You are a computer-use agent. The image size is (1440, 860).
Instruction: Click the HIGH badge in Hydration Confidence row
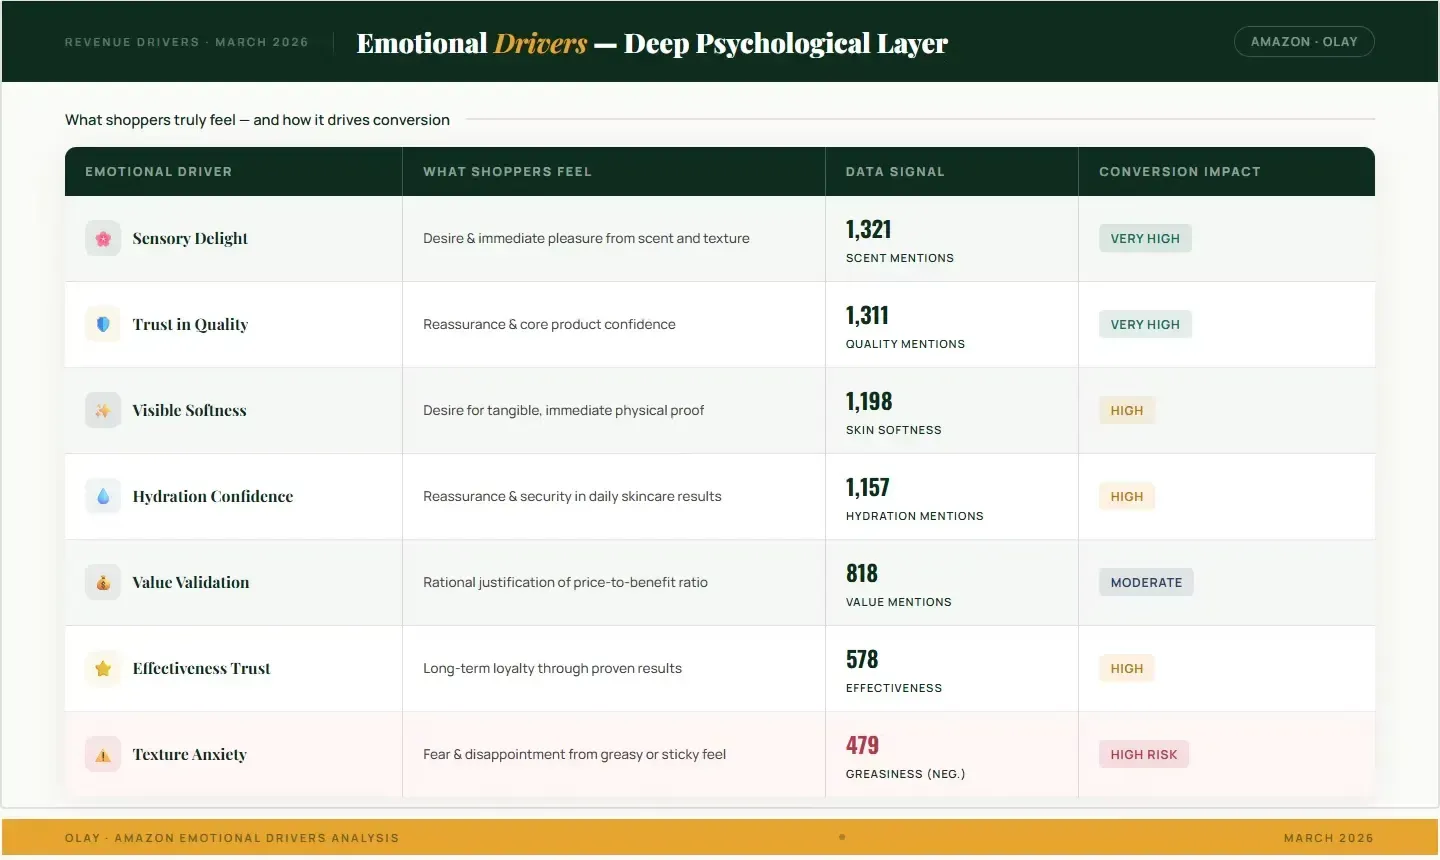click(1127, 497)
